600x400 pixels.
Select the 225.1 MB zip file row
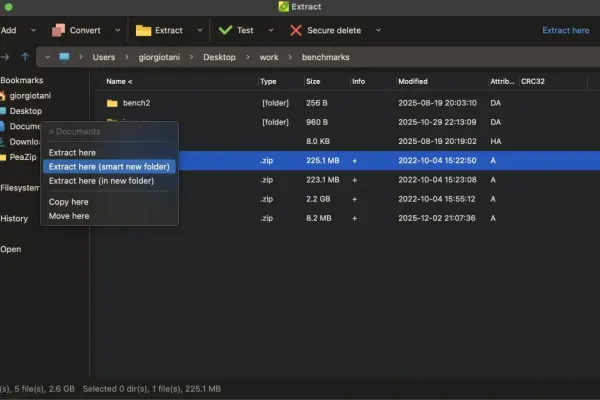coord(388,160)
